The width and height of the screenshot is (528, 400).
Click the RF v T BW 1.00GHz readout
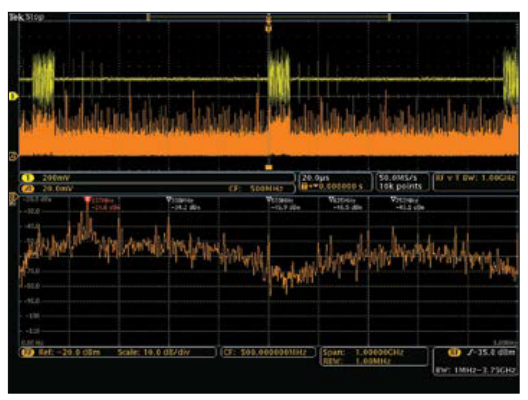pyautogui.click(x=475, y=178)
